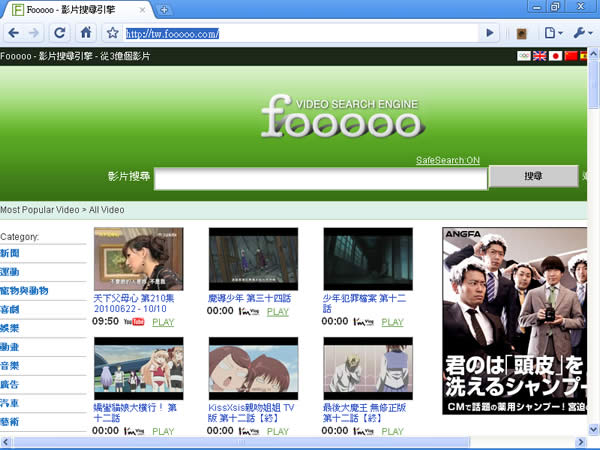Click PLAY for 魔導少年 video

[x=278, y=312]
